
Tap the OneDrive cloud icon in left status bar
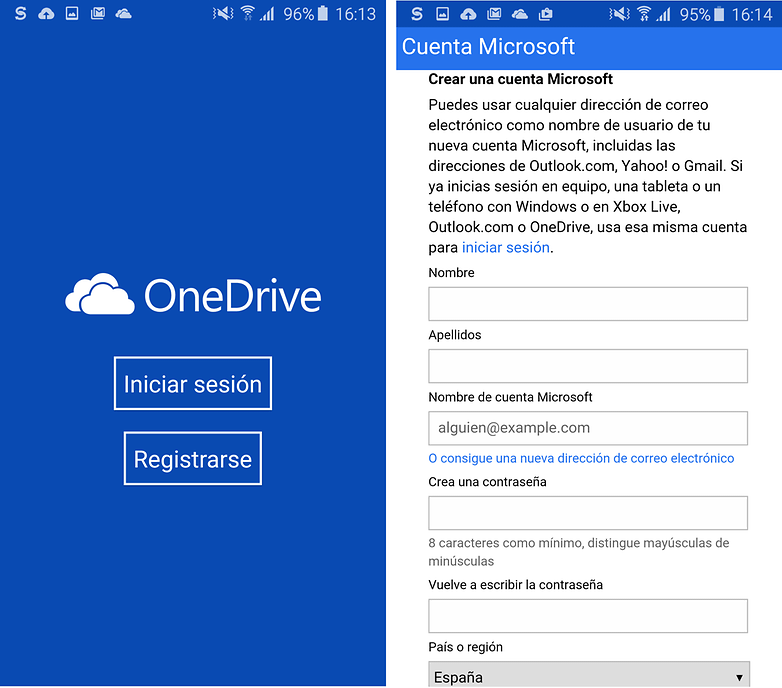coord(123,13)
